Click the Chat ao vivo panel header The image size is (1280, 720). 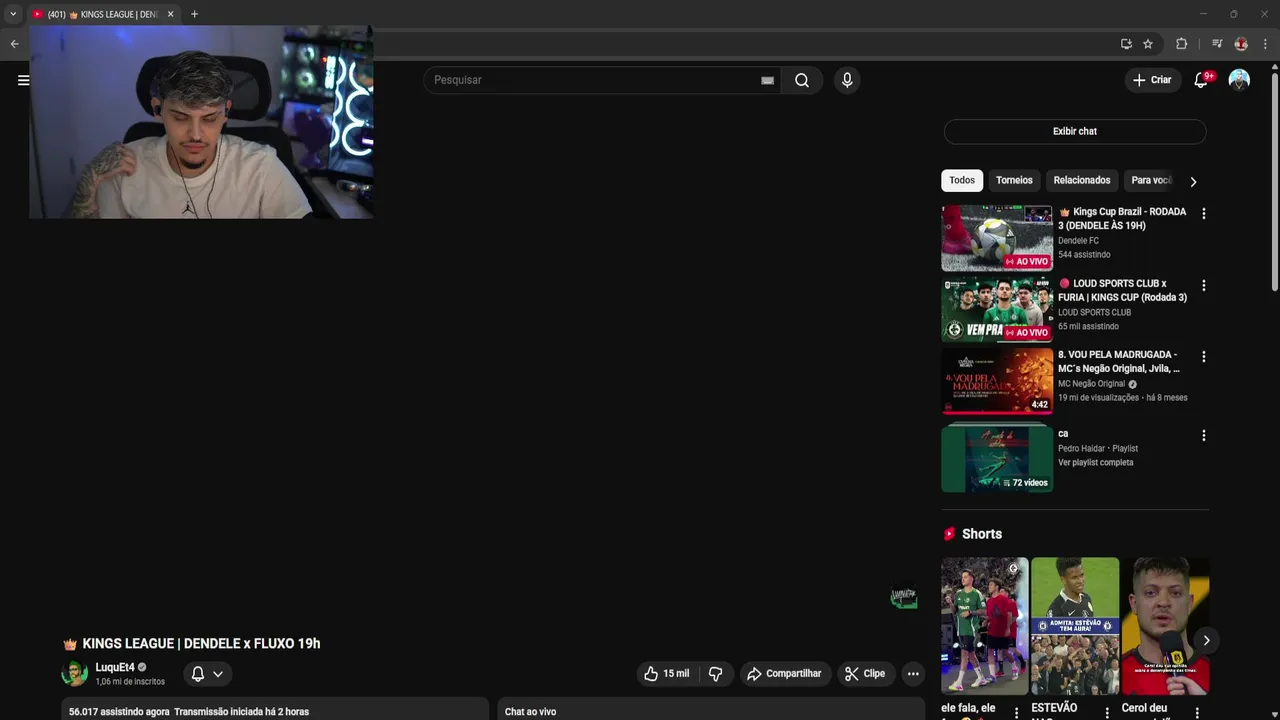pos(711,709)
